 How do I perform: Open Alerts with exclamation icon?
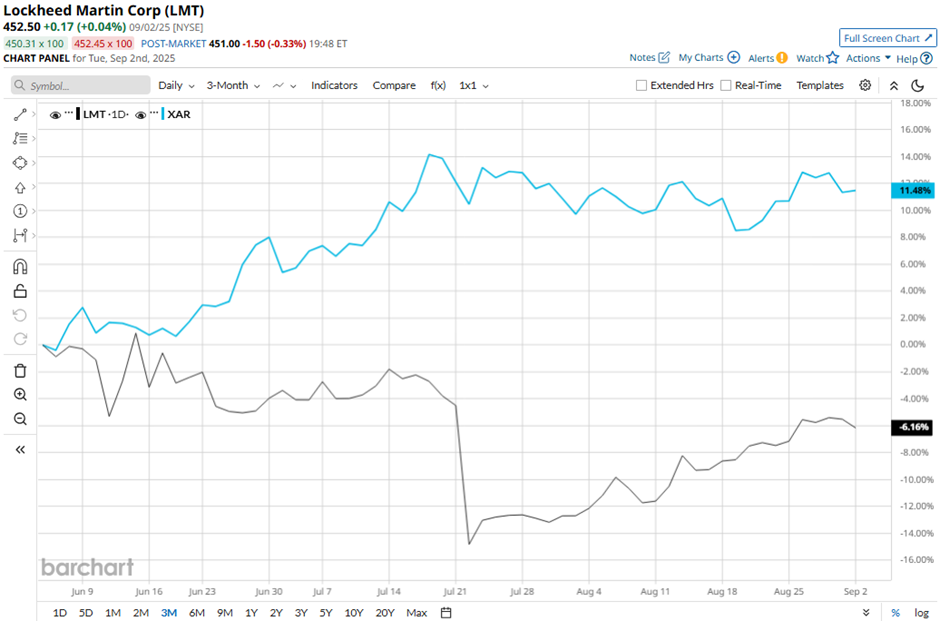click(x=782, y=58)
